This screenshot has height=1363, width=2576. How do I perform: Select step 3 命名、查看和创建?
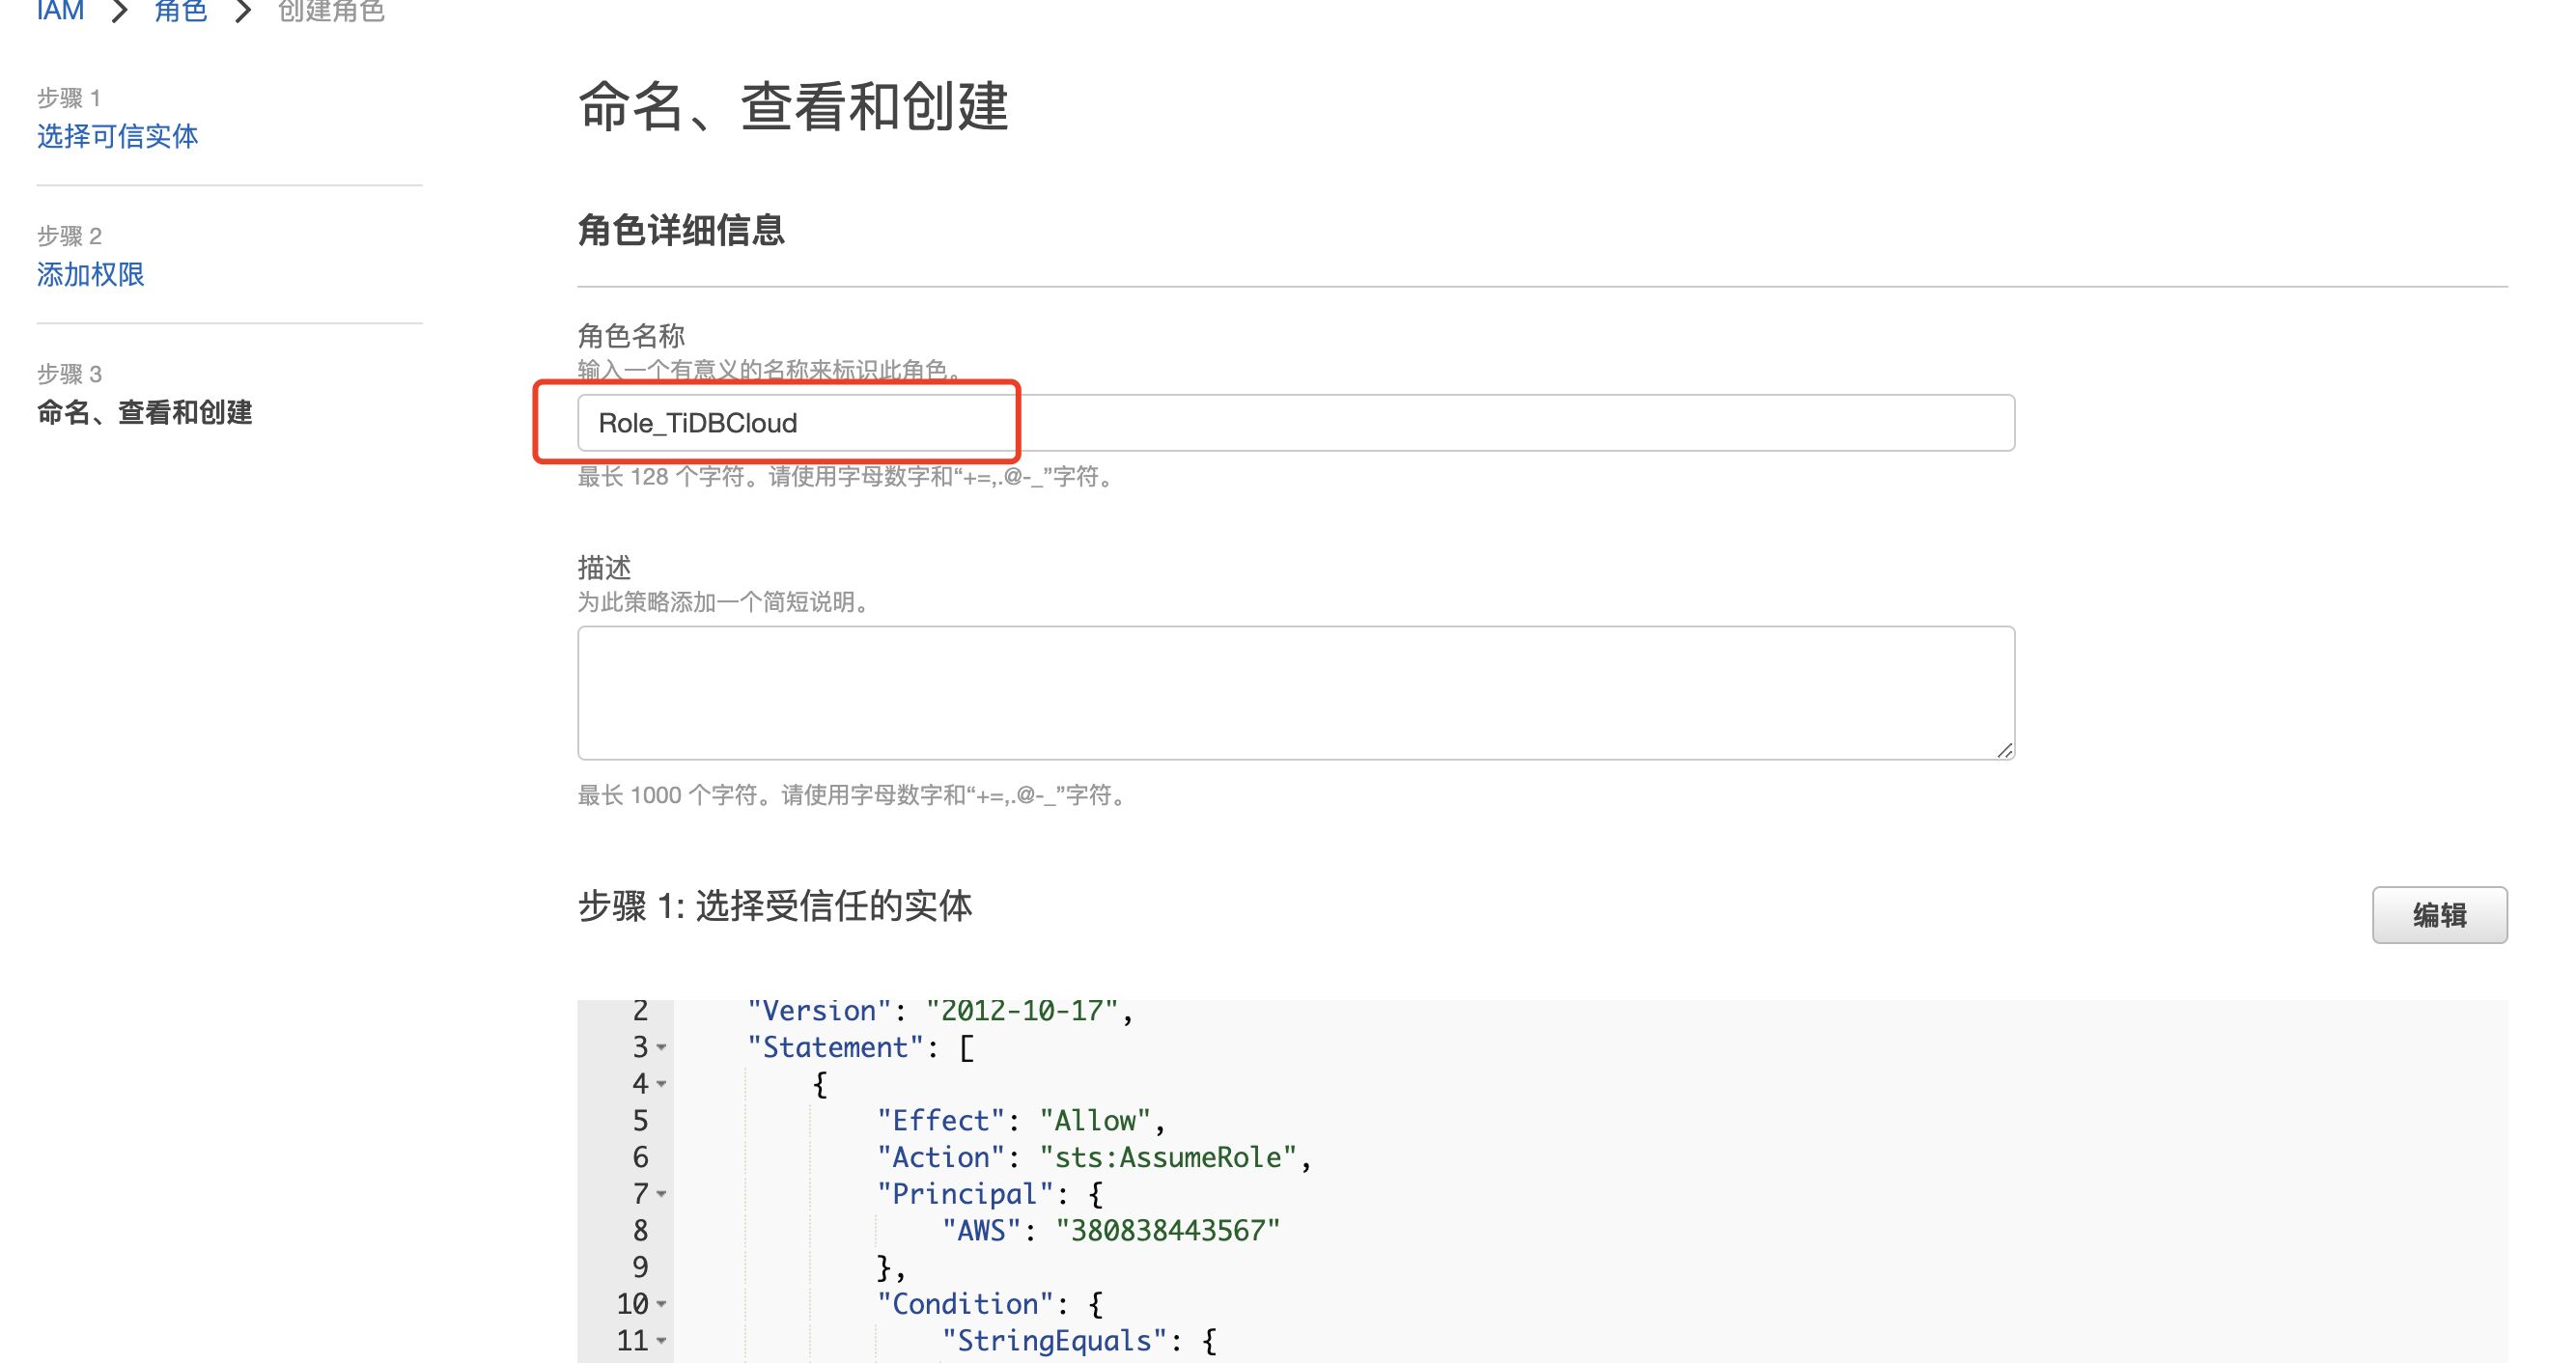click(x=145, y=412)
